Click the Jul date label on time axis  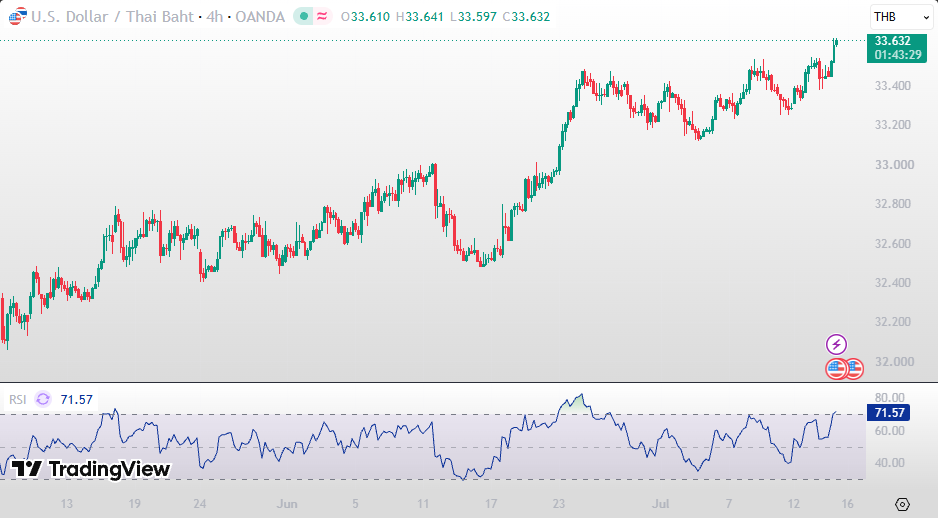click(x=660, y=504)
